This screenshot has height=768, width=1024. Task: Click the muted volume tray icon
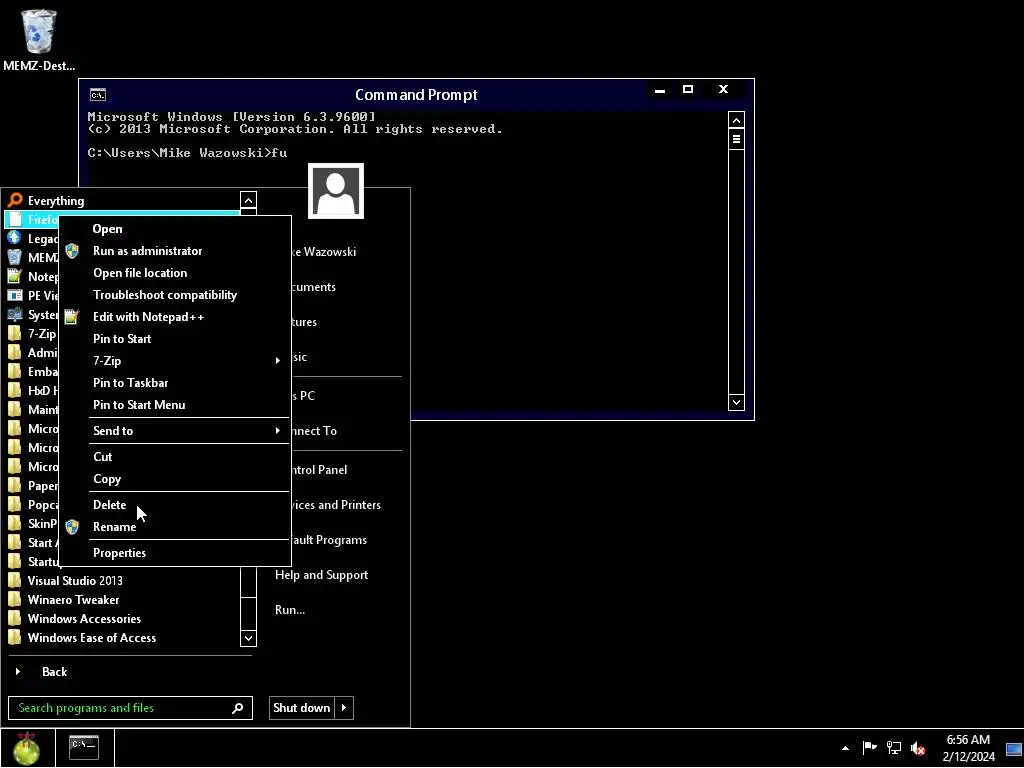click(918, 748)
